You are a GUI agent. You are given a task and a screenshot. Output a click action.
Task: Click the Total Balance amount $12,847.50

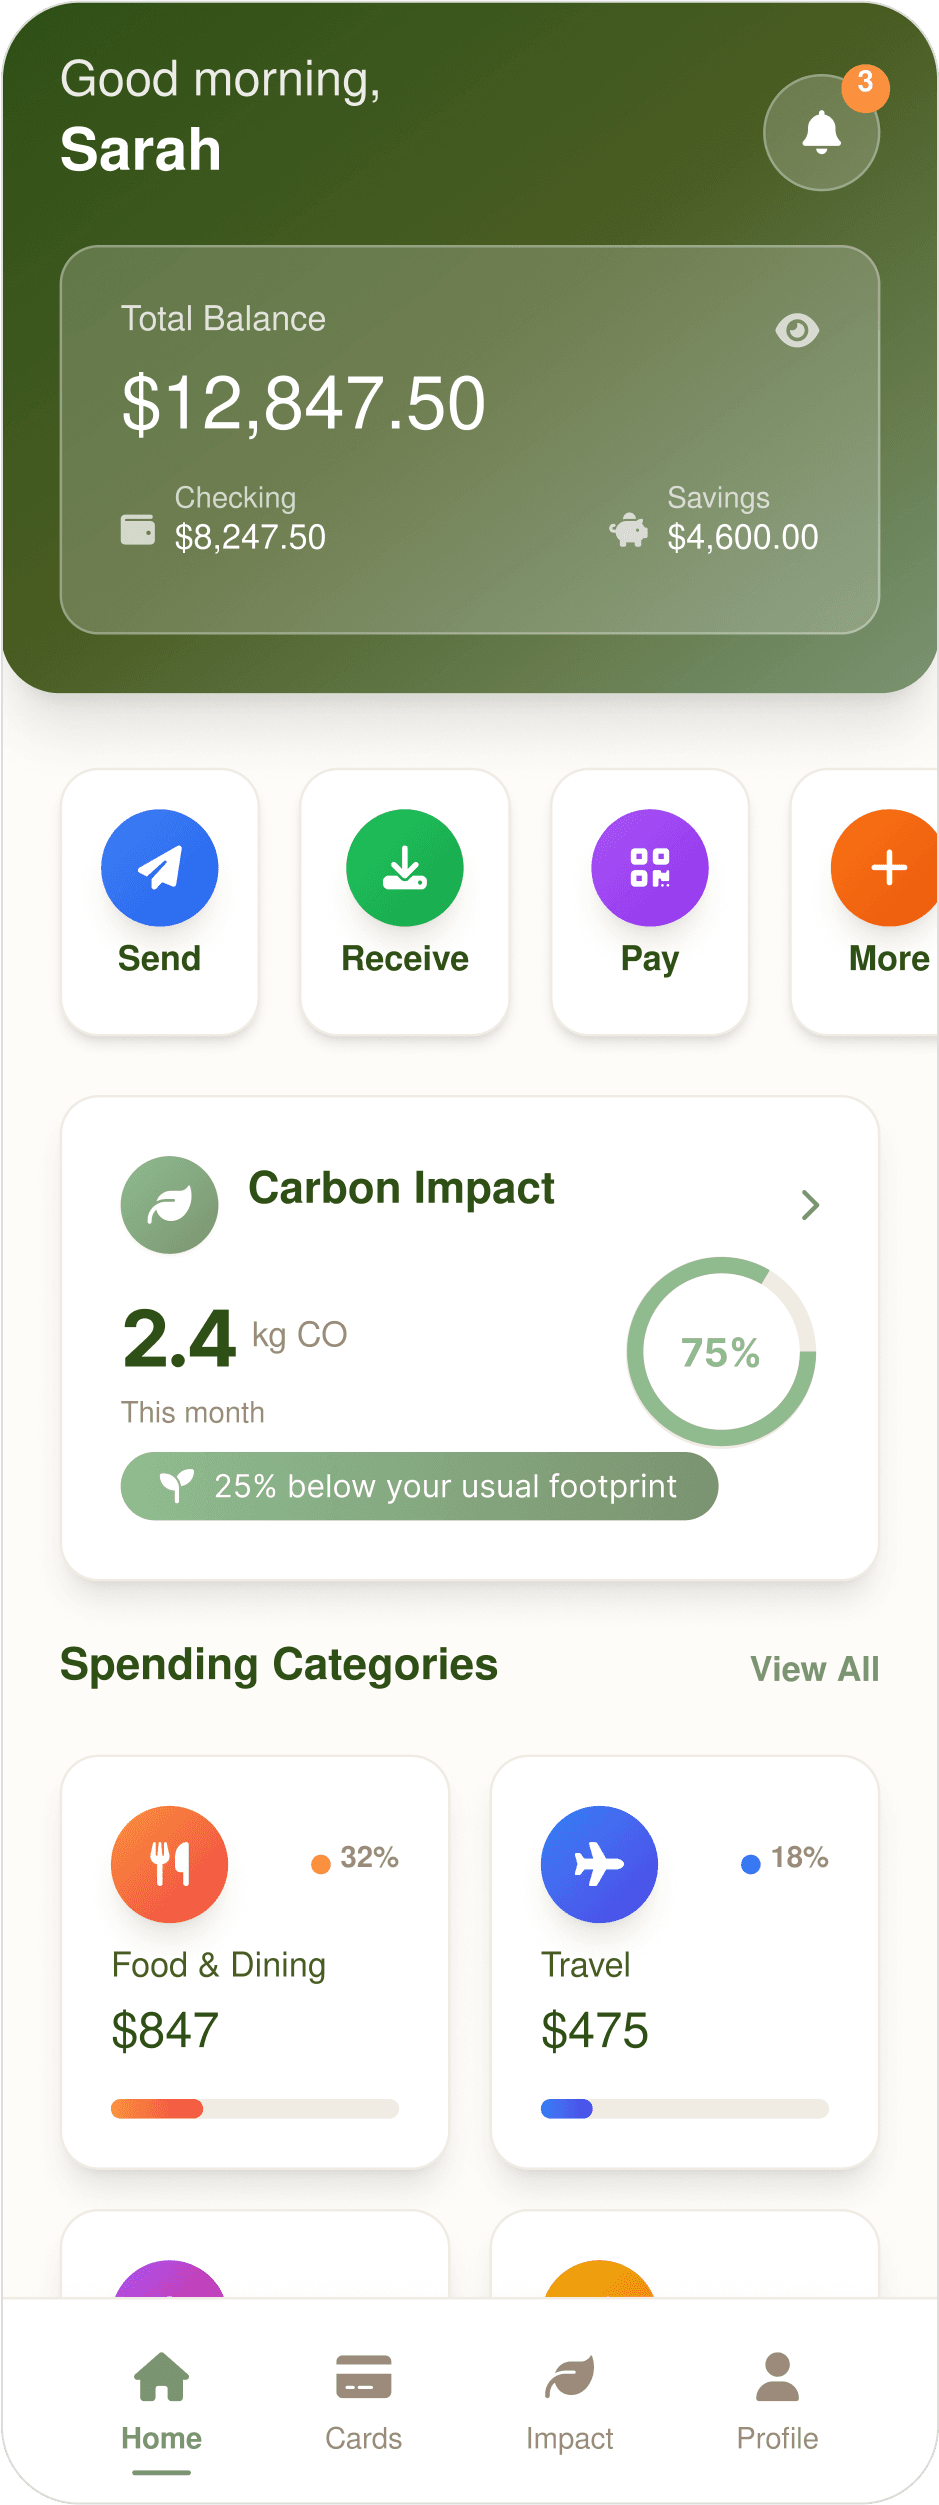coord(304,403)
